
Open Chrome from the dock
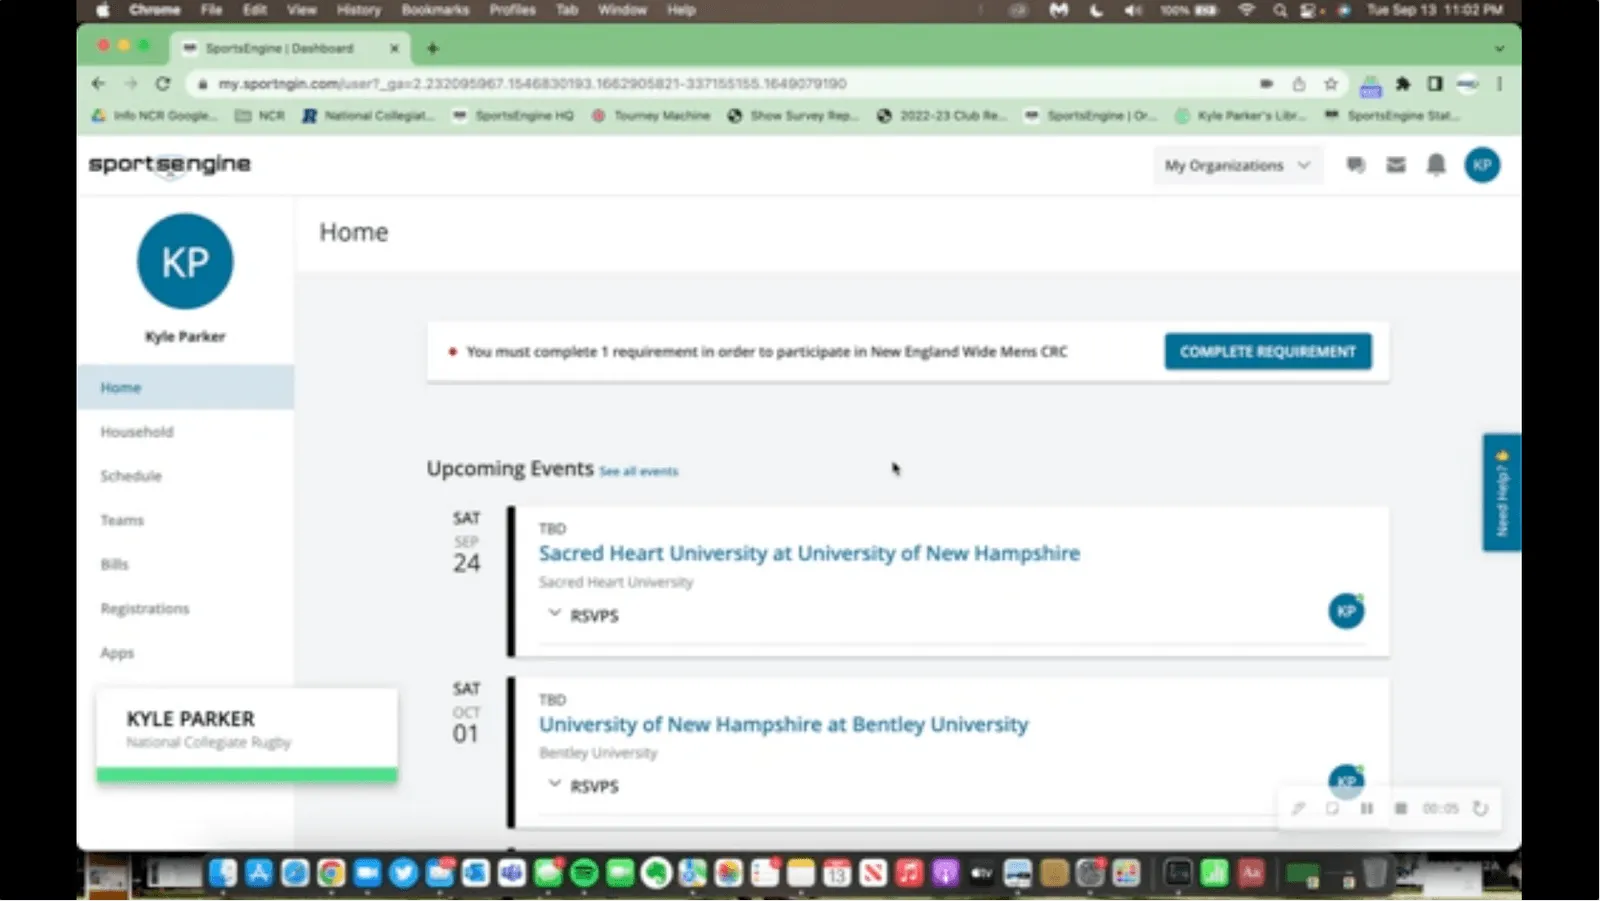click(x=331, y=873)
